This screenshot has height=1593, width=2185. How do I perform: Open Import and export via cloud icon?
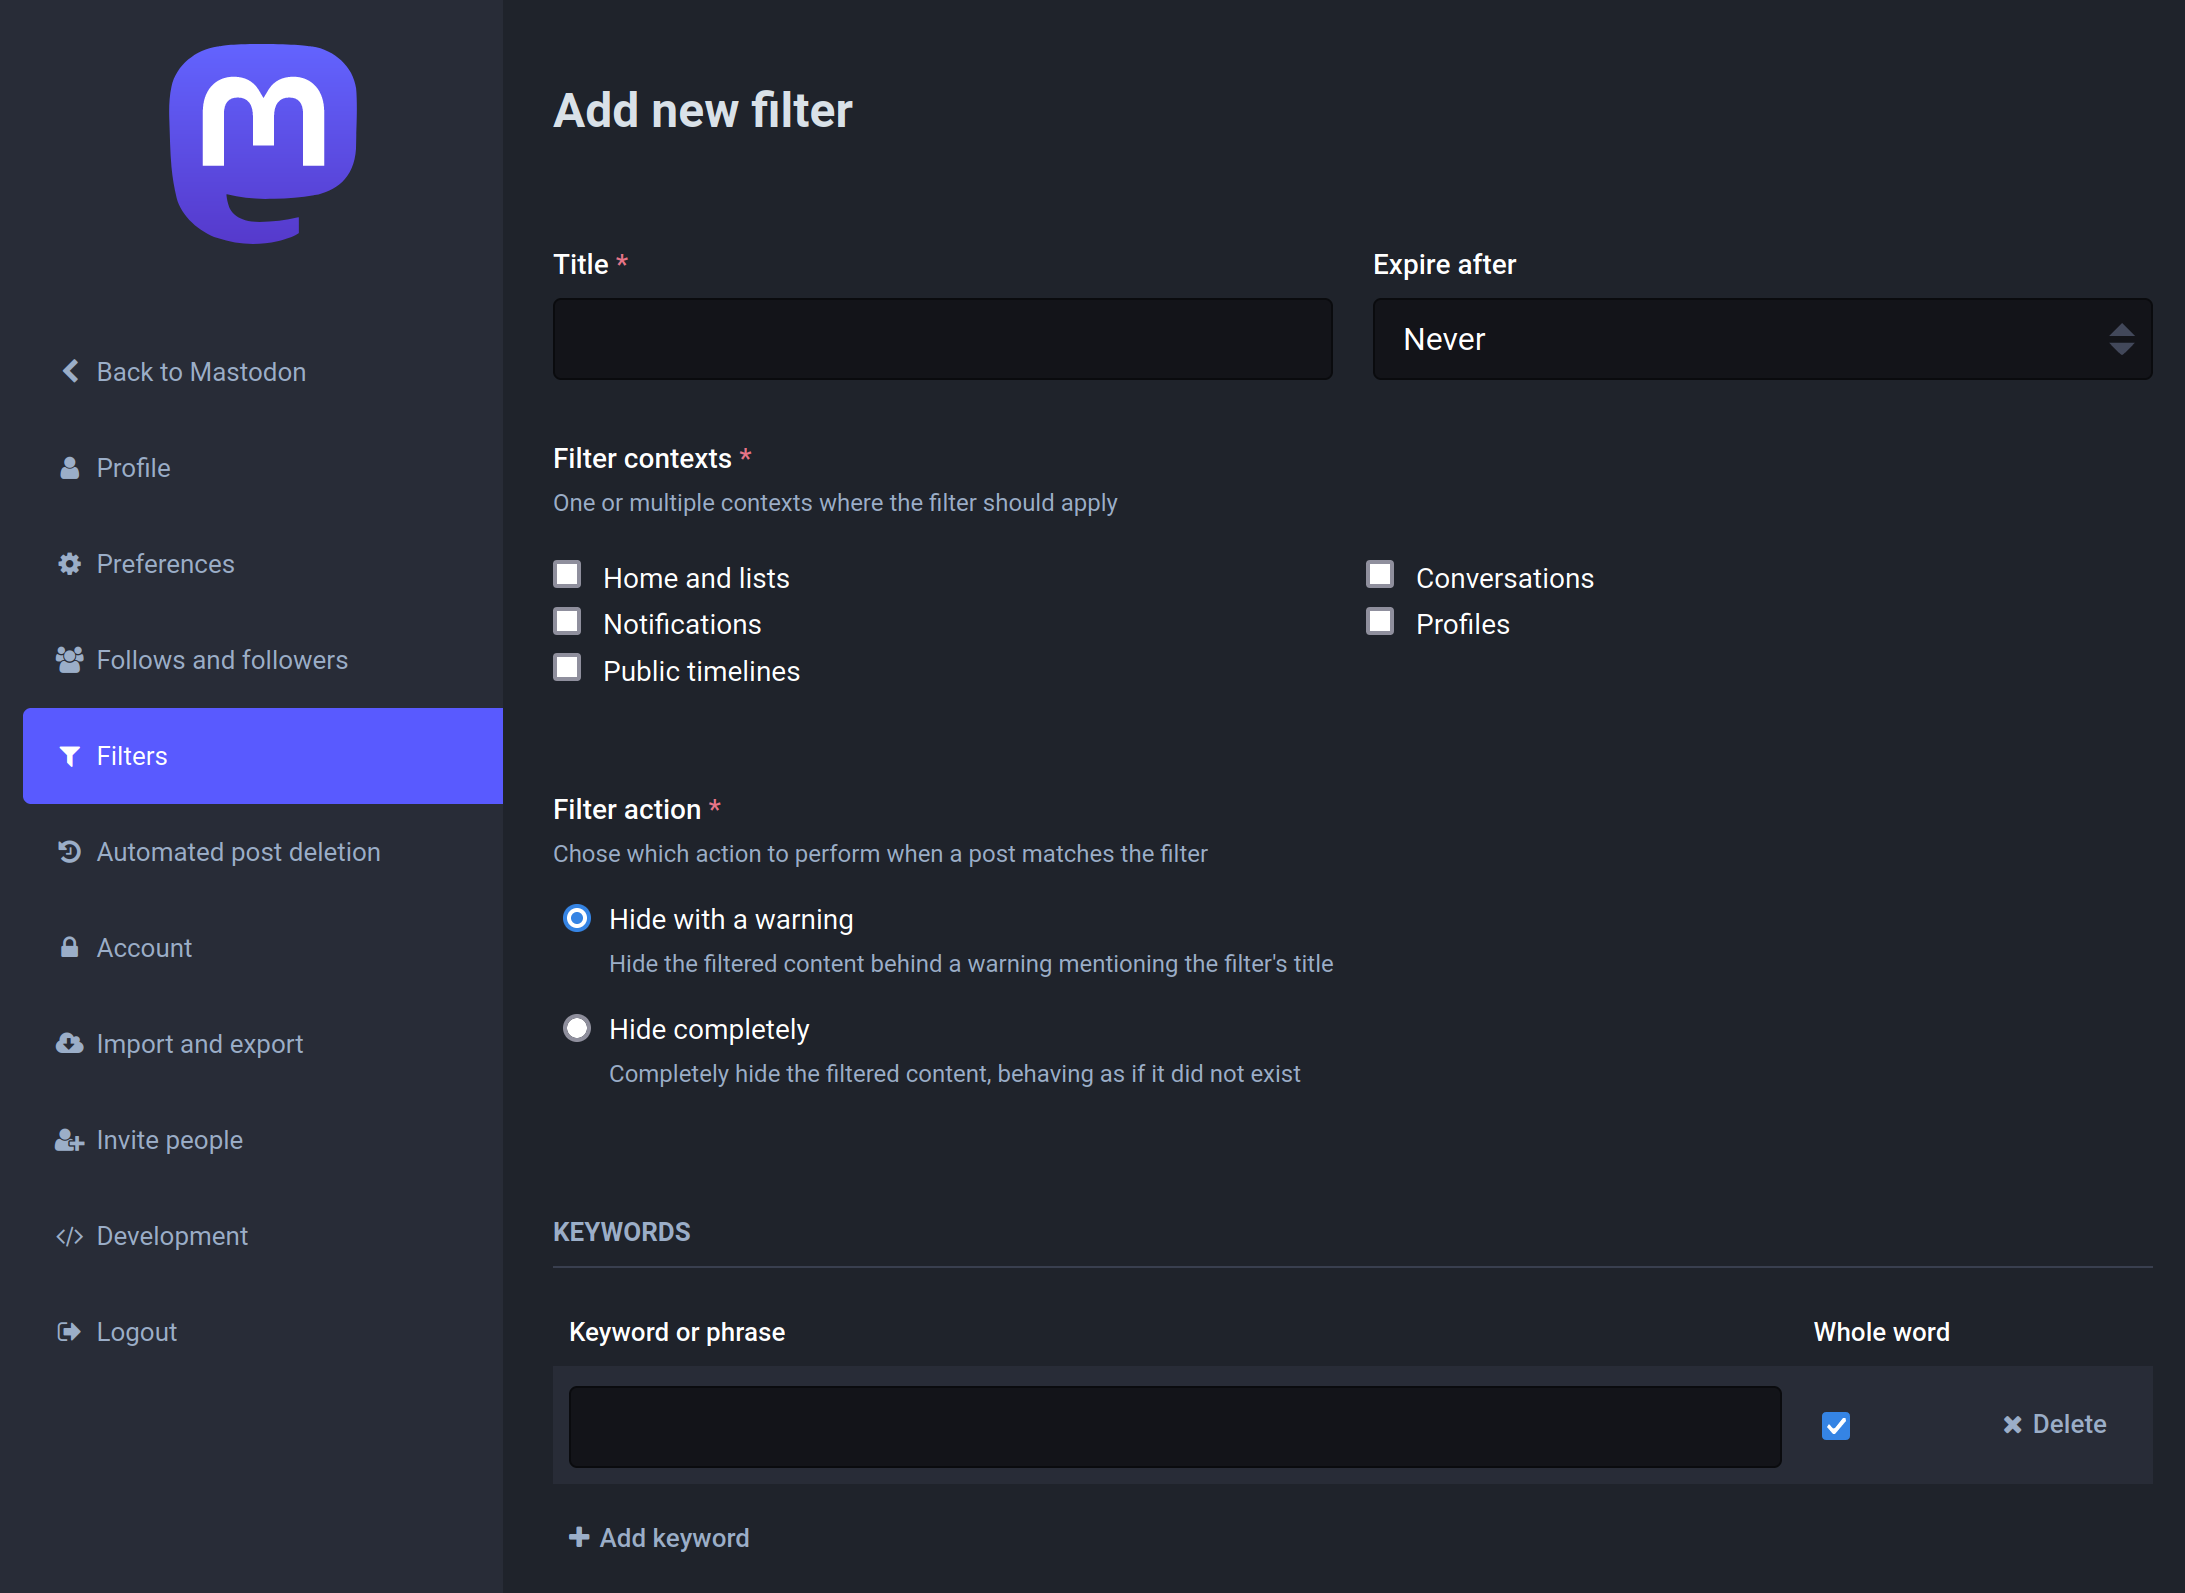(69, 1043)
